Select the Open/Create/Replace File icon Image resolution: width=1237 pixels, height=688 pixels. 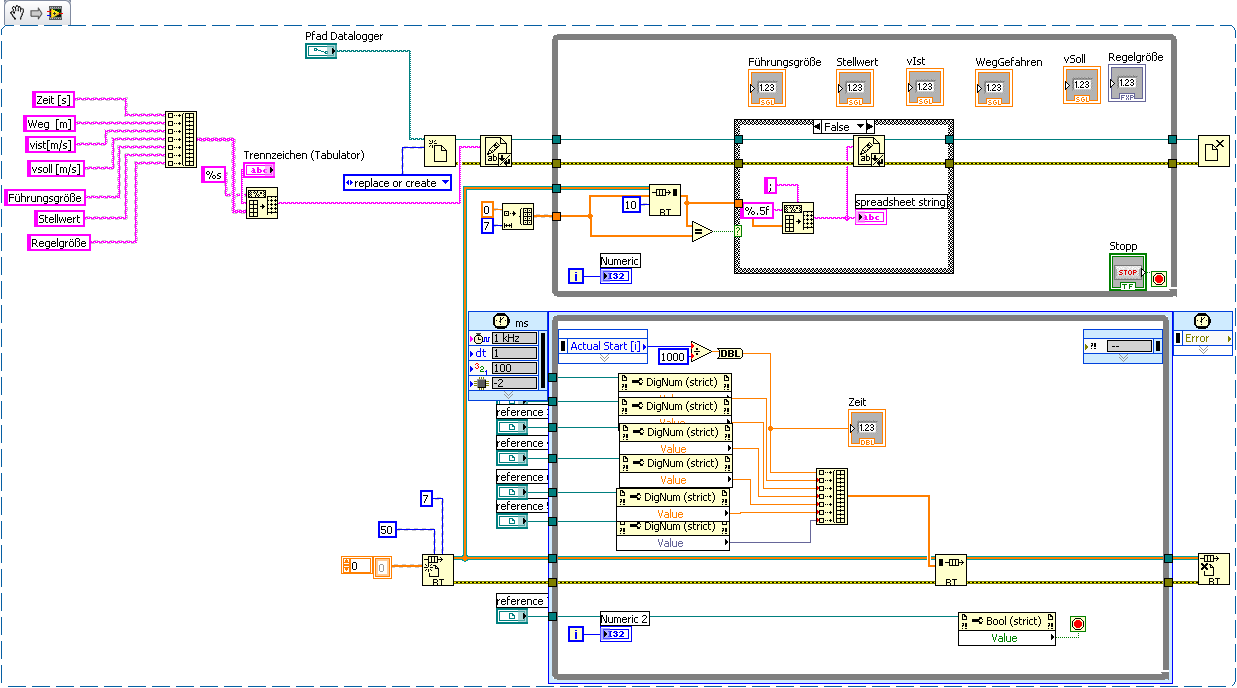point(440,150)
